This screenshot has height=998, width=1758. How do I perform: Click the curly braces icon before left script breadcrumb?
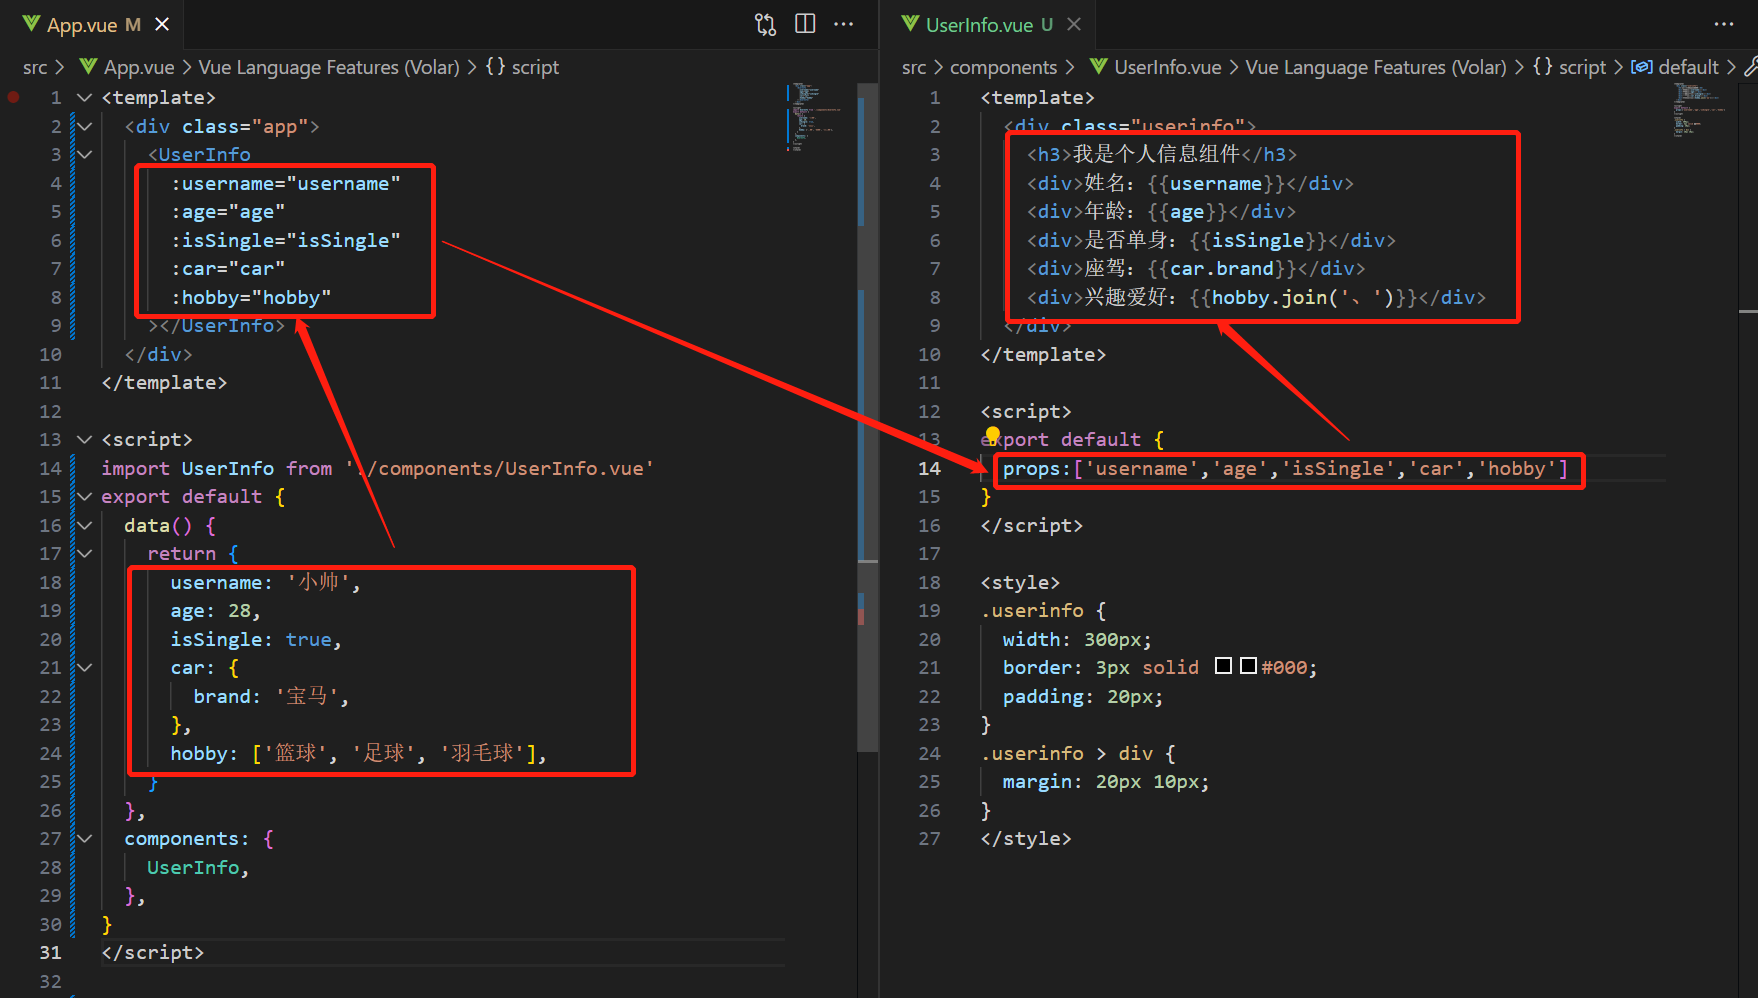495,66
